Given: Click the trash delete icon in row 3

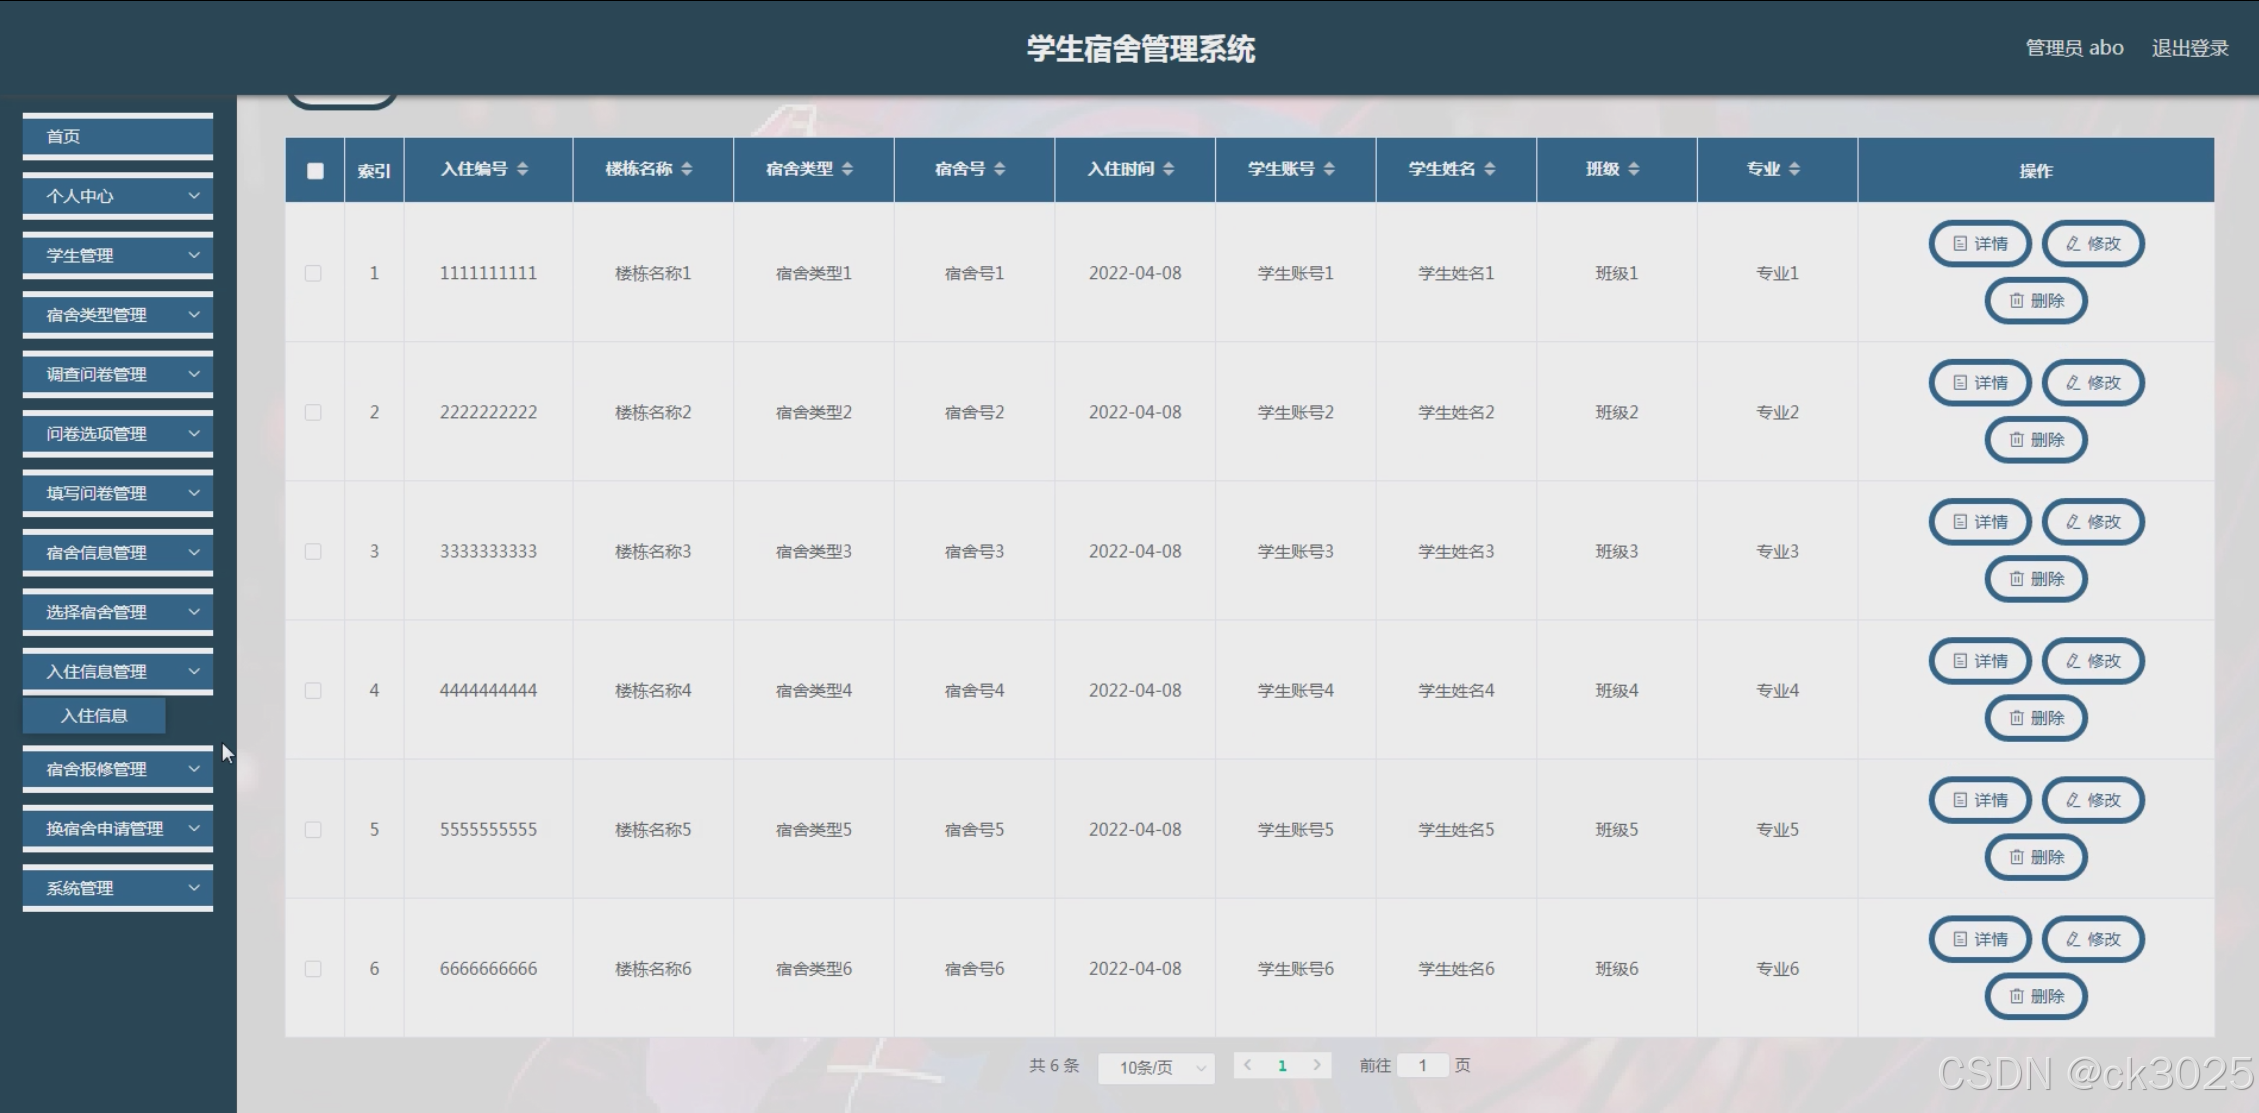Looking at the screenshot, I should tap(2016, 579).
